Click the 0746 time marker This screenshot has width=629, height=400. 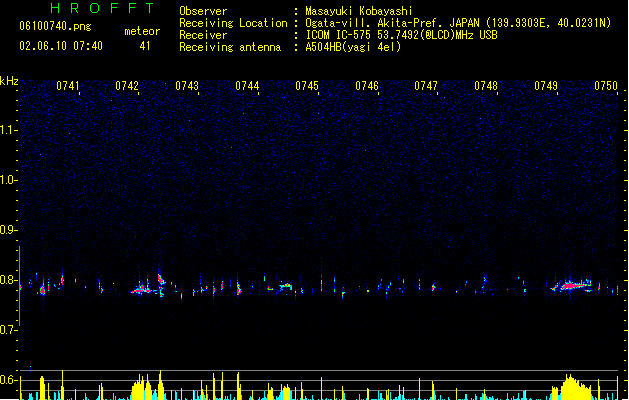(367, 86)
